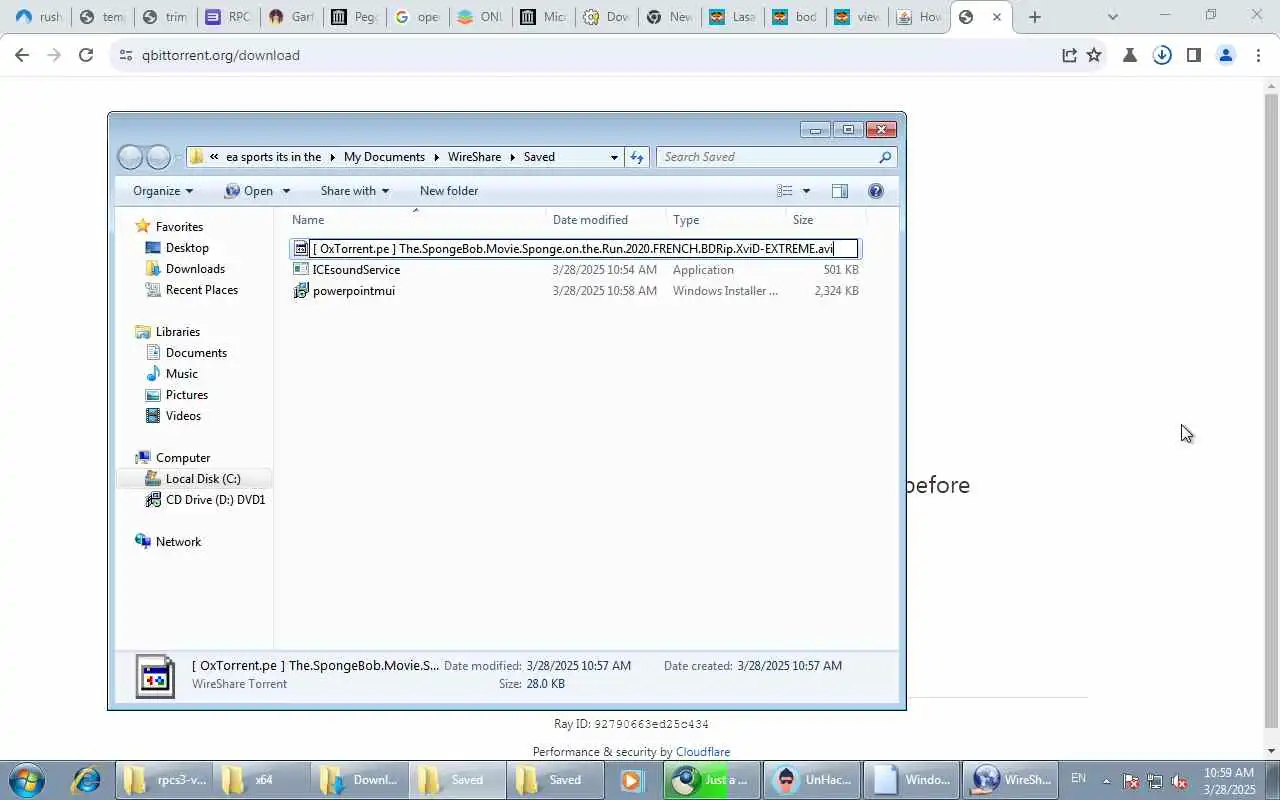Click the Change your view icon

[x=785, y=191]
